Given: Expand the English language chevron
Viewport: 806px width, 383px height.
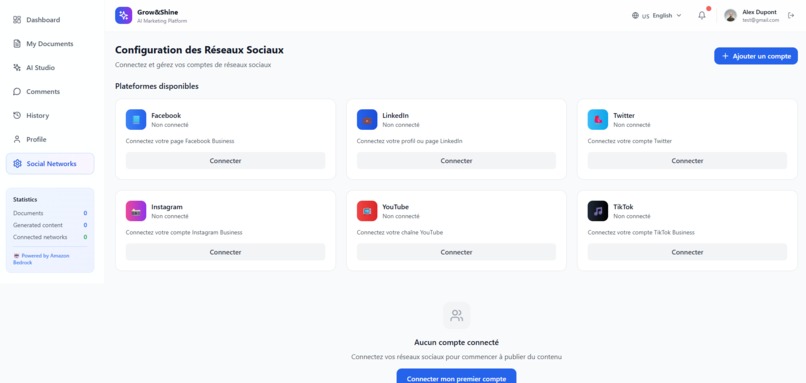Looking at the screenshot, I should pos(679,15).
